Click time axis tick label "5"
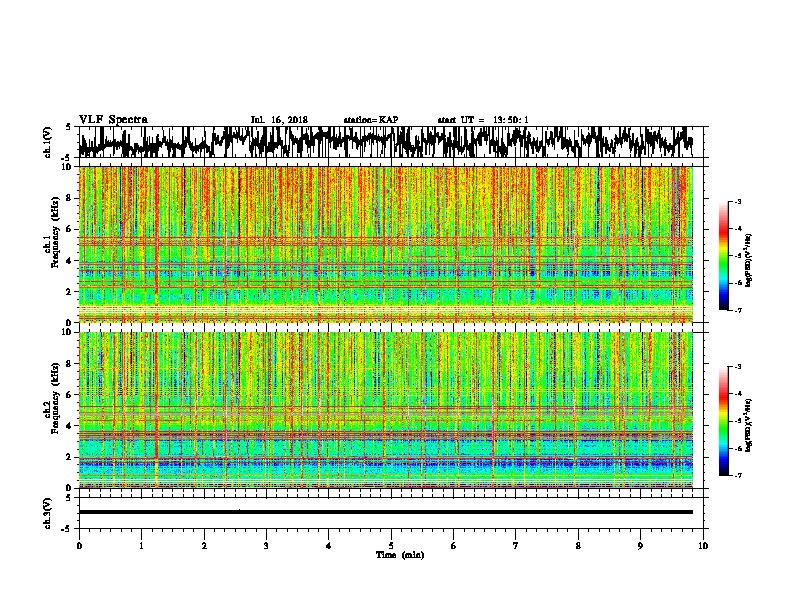This screenshot has height=612, width=792. pyautogui.click(x=391, y=546)
